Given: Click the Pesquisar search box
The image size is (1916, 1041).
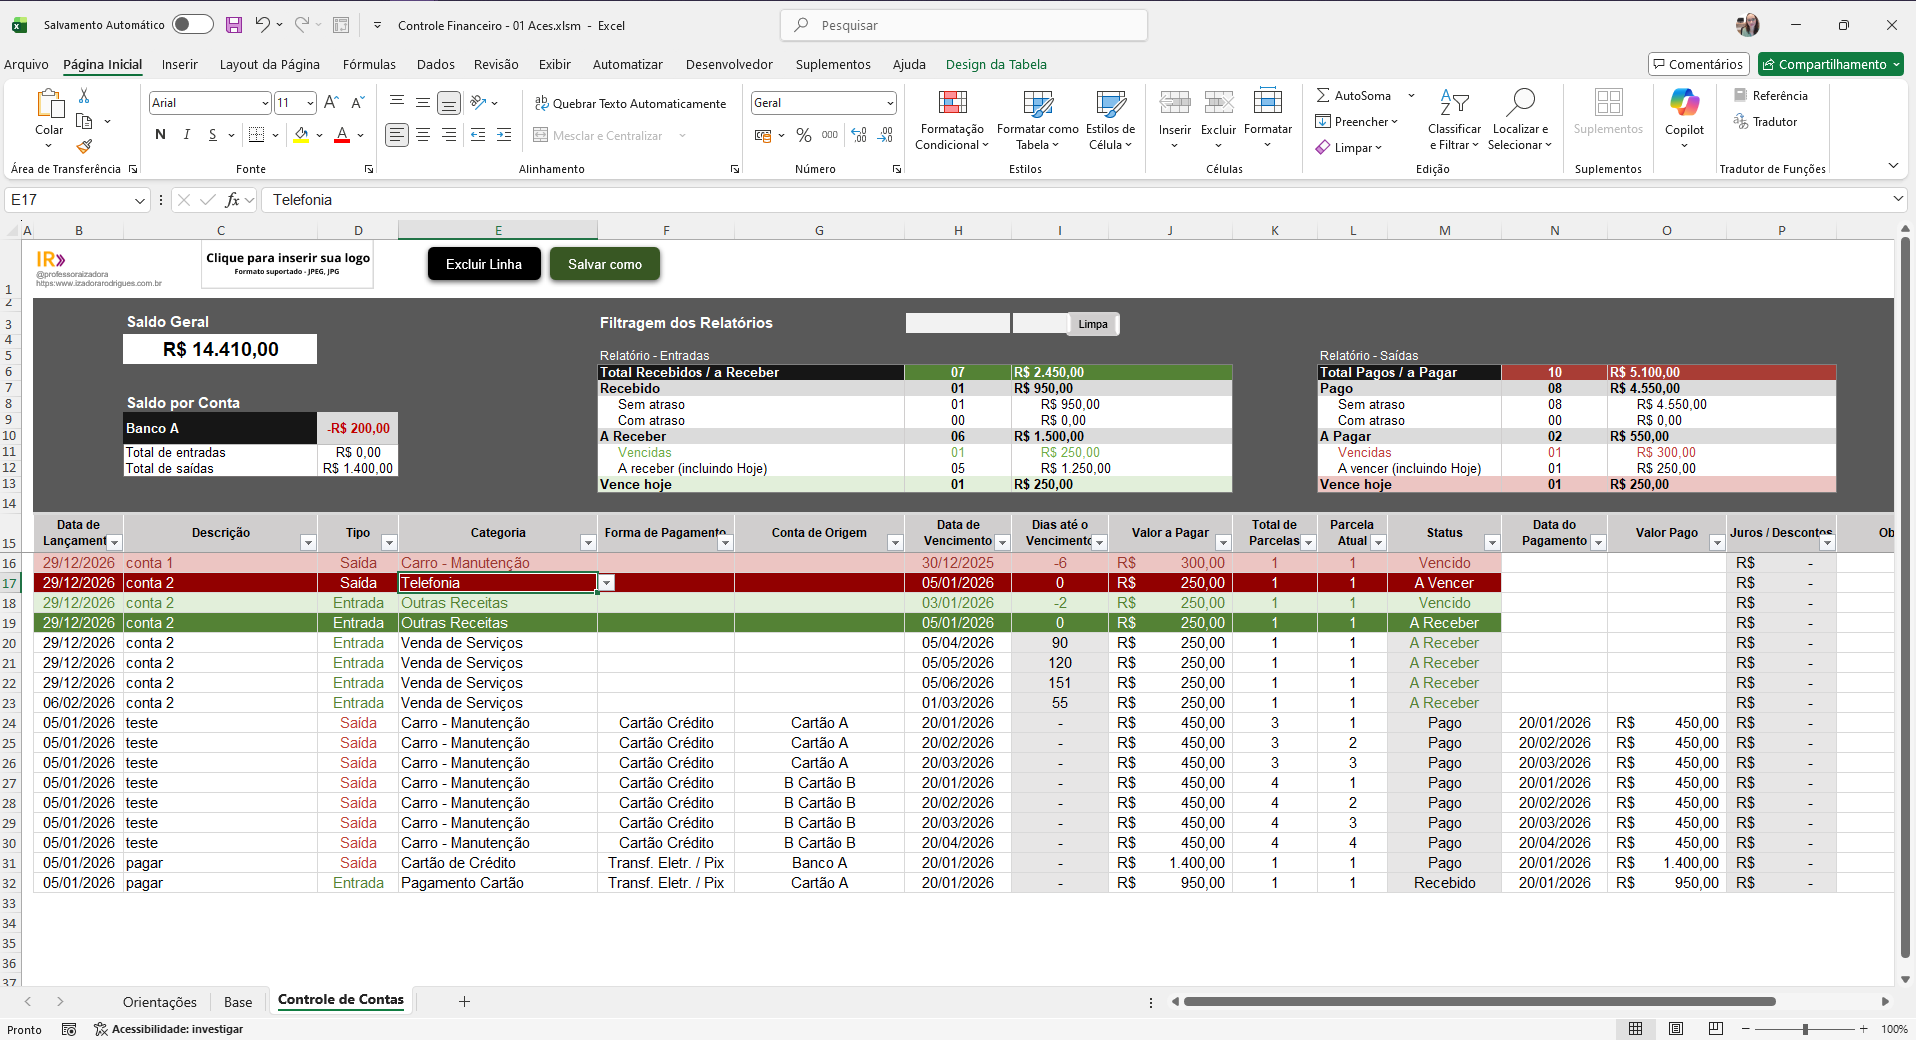Looking at the screenshot, I should tap(963, 25).
